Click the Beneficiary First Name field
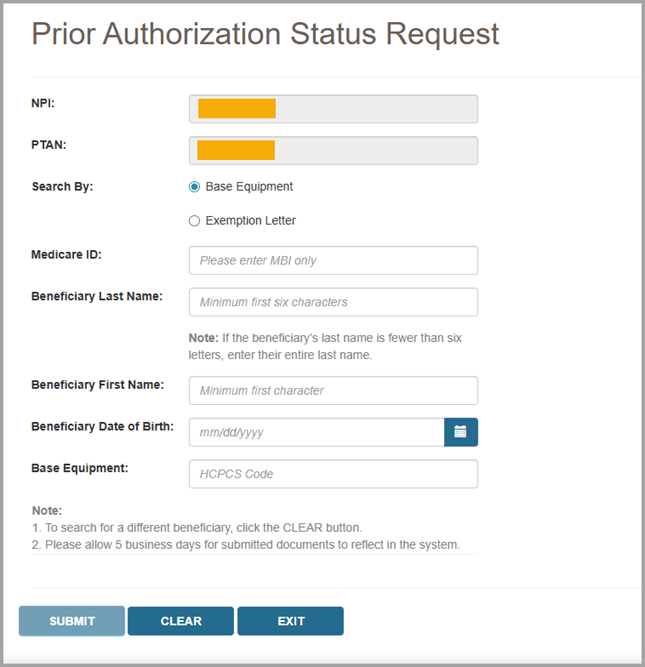 click(x=333, y=390)
